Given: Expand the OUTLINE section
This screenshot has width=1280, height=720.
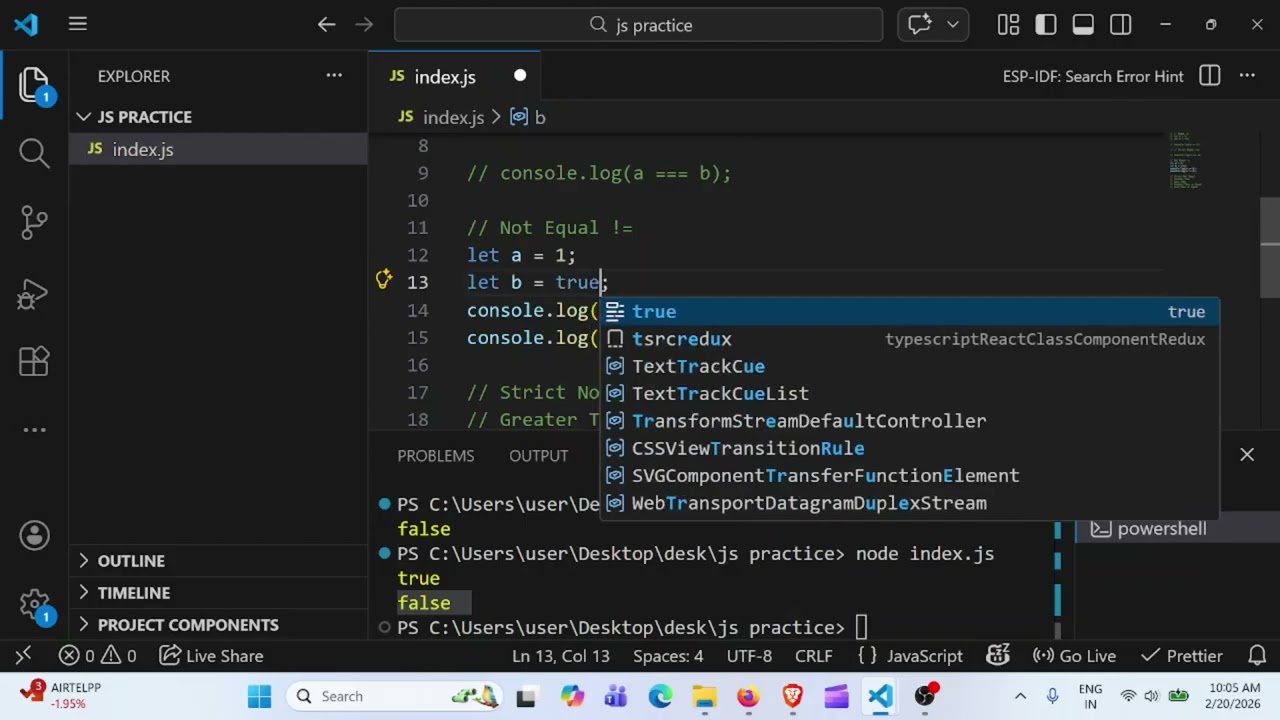Looking at the screenshot, I should tap(219, 561).
